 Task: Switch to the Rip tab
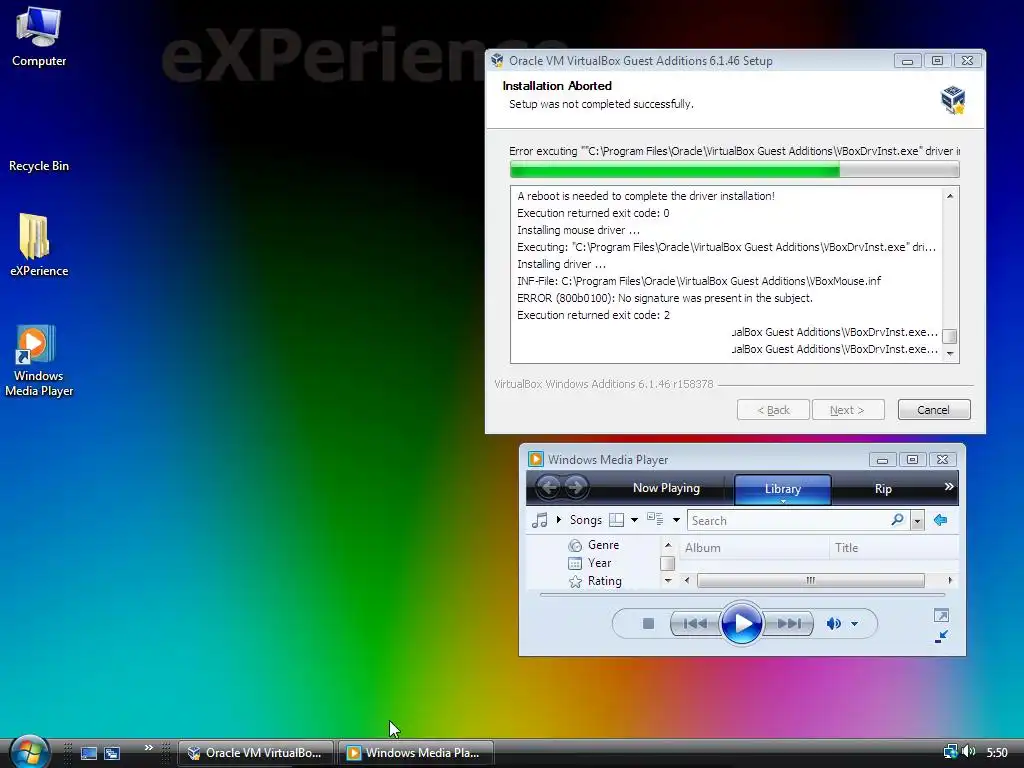tap(883, 489)
